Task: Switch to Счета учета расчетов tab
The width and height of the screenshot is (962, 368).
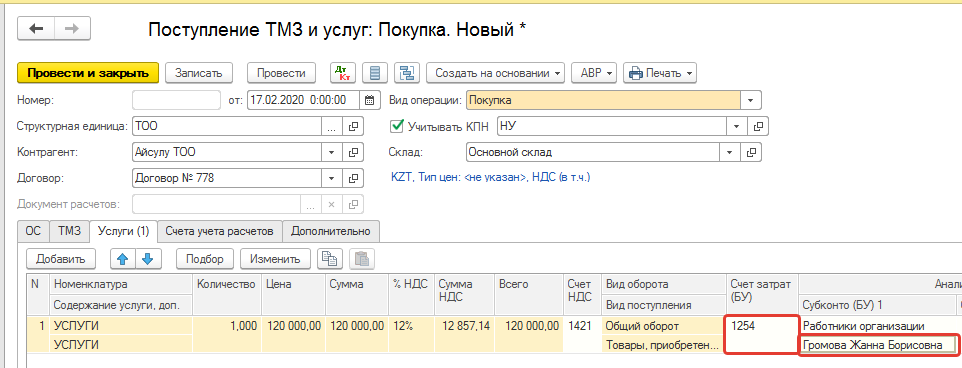Action: (220, 231)
